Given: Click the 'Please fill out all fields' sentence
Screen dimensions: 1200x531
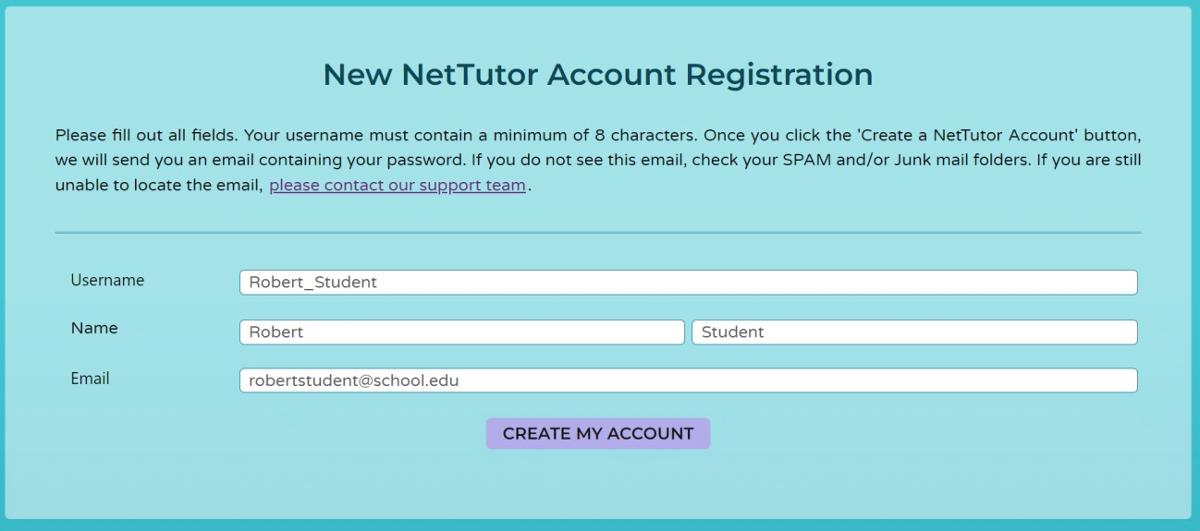Looking at the screenshot, I should tap(146, 134).
